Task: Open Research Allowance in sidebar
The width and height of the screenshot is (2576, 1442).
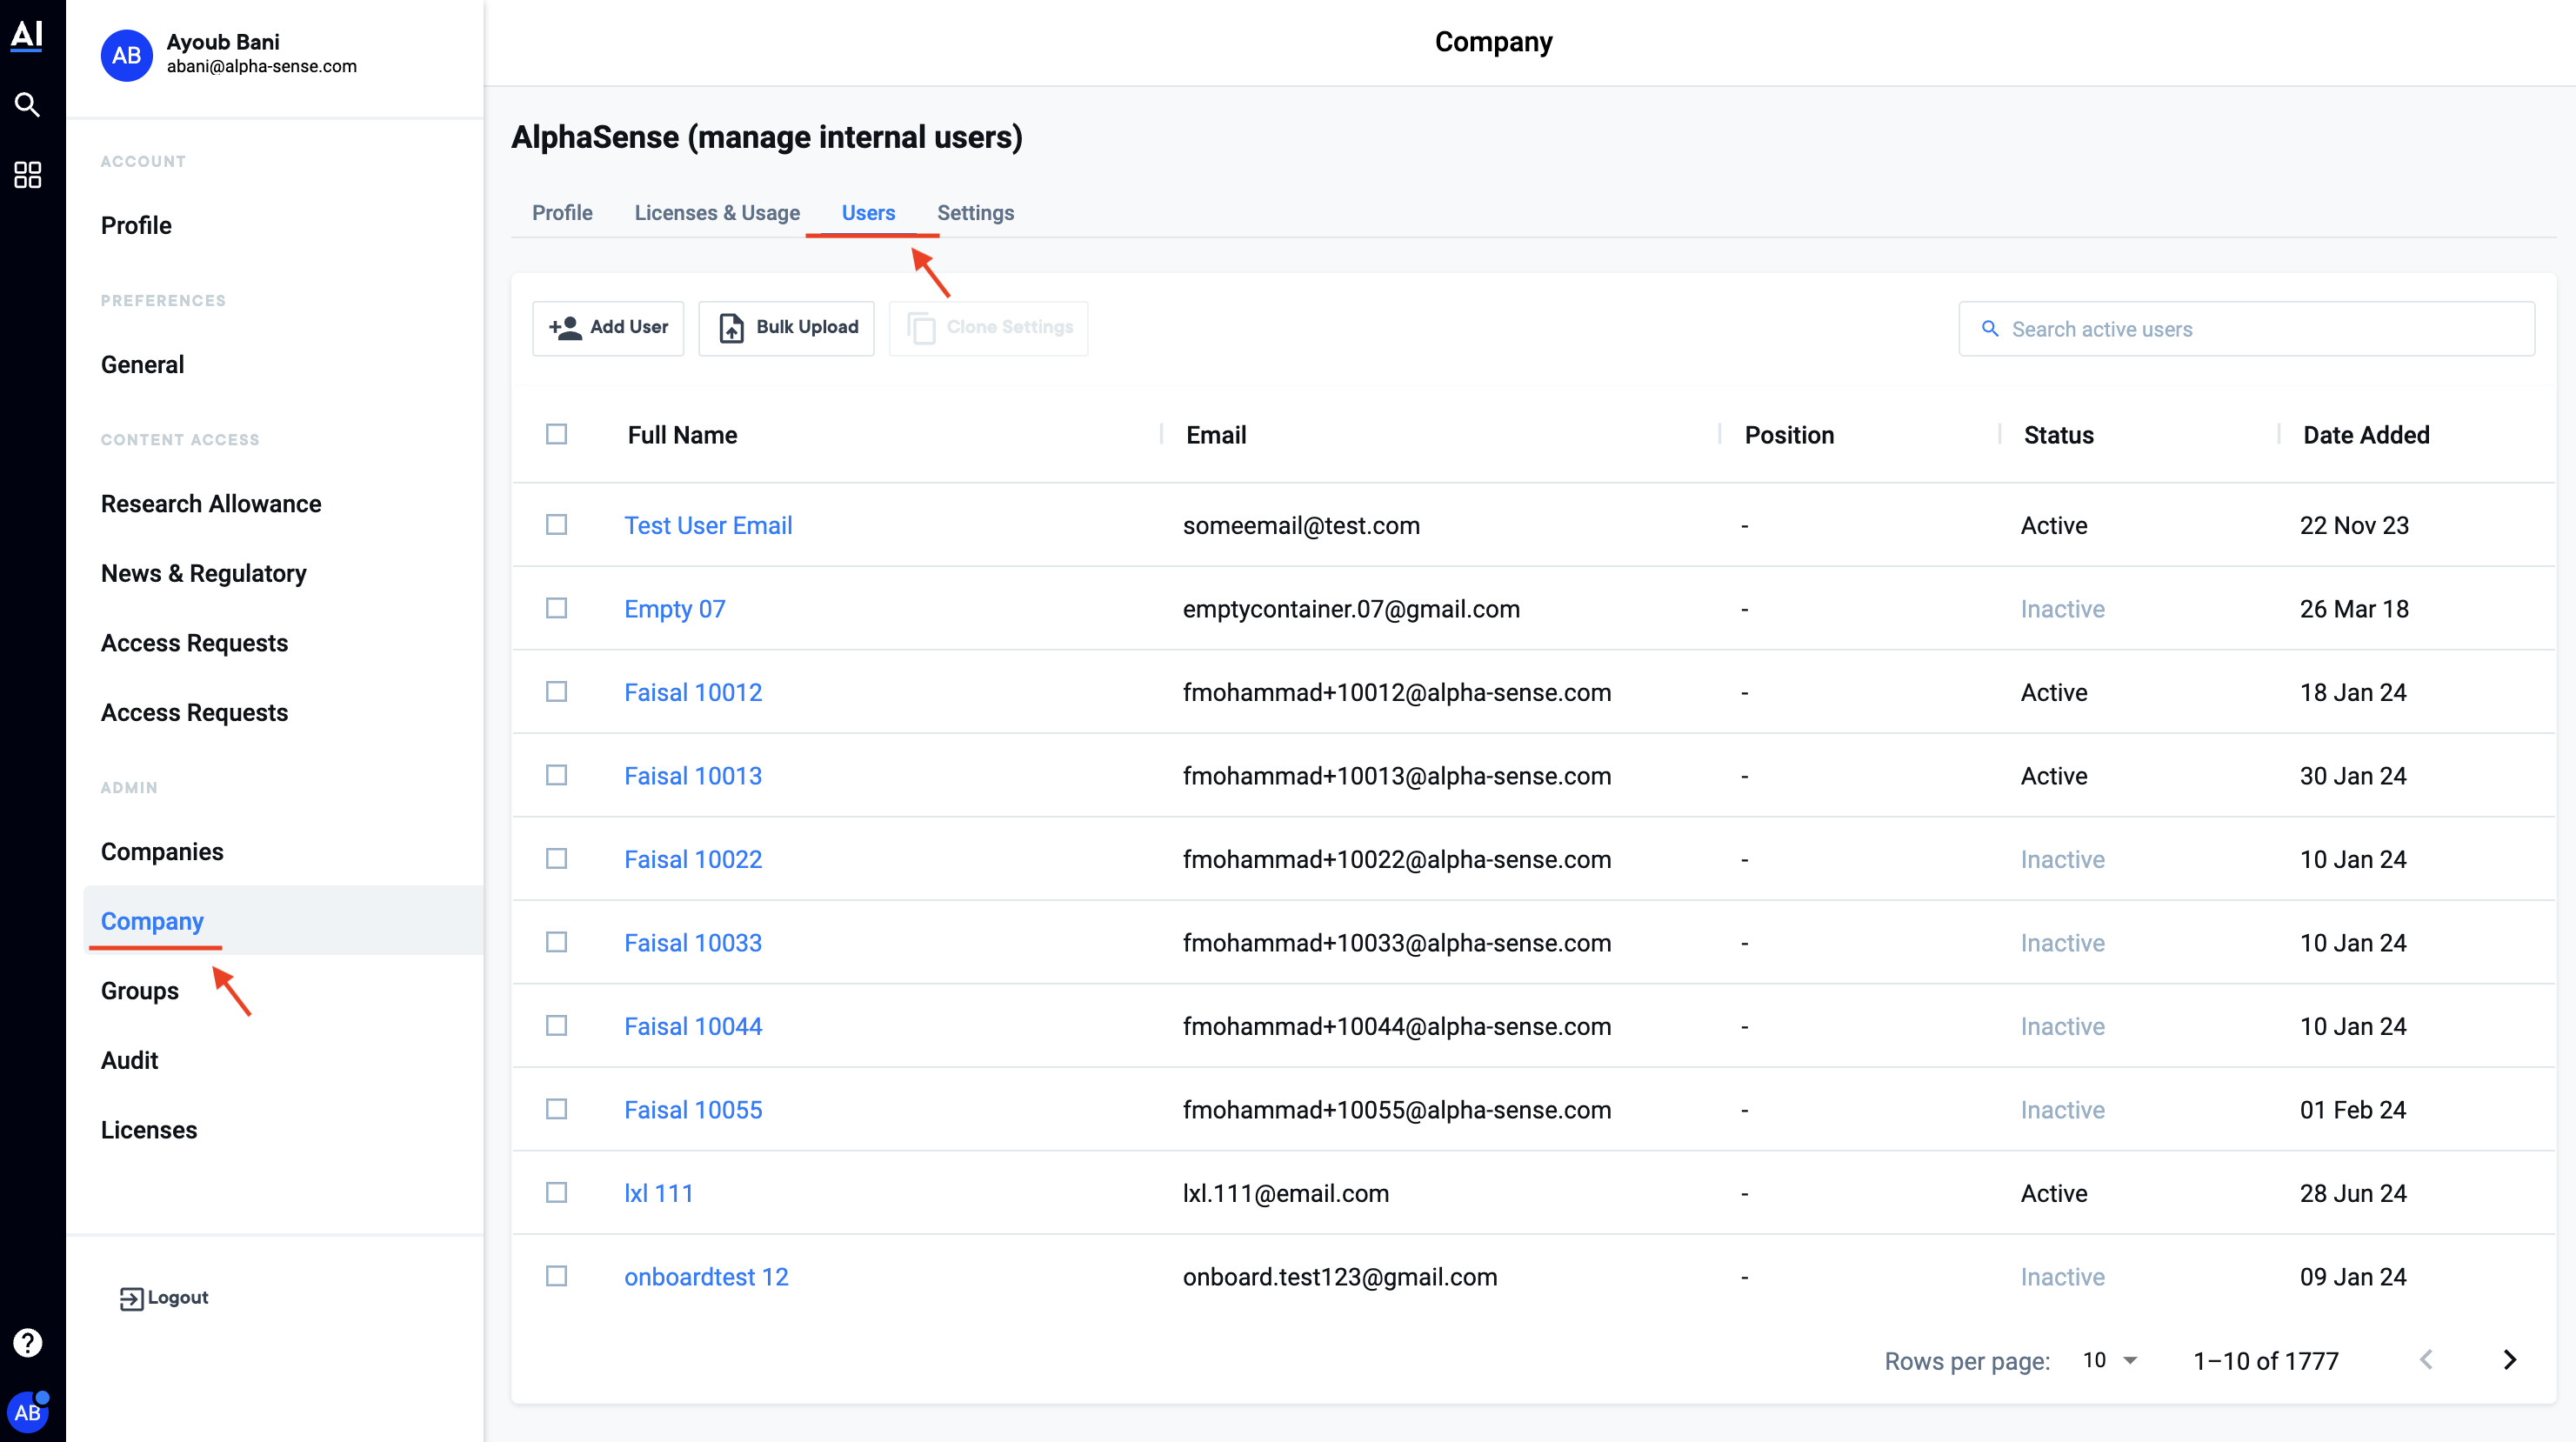Action: [211, 504]
